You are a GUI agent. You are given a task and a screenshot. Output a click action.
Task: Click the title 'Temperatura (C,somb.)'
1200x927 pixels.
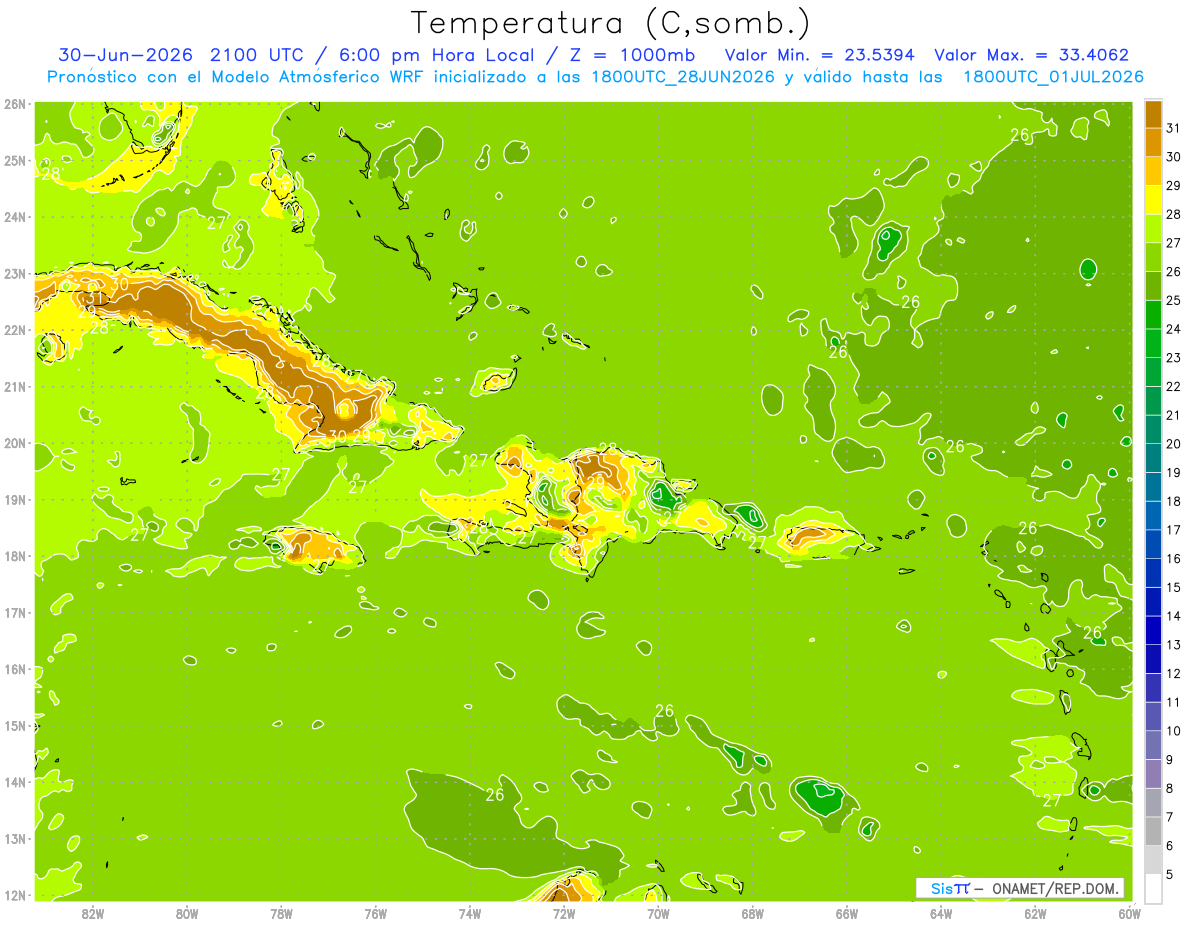click(611, 23)
